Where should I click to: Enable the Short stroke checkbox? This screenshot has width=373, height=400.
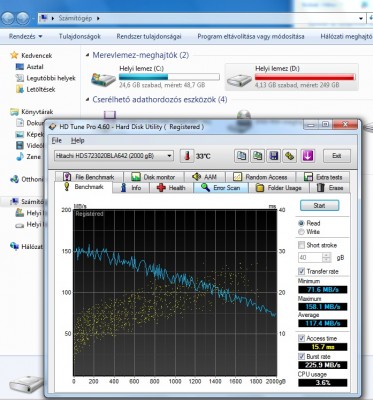301,245
